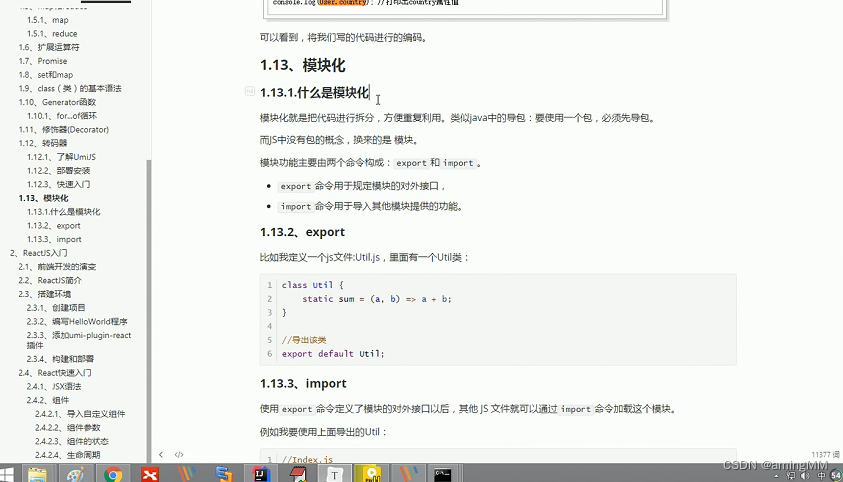
Task: Go to 2.3.1 创建项目 in outline
Action: coord(56,308)
